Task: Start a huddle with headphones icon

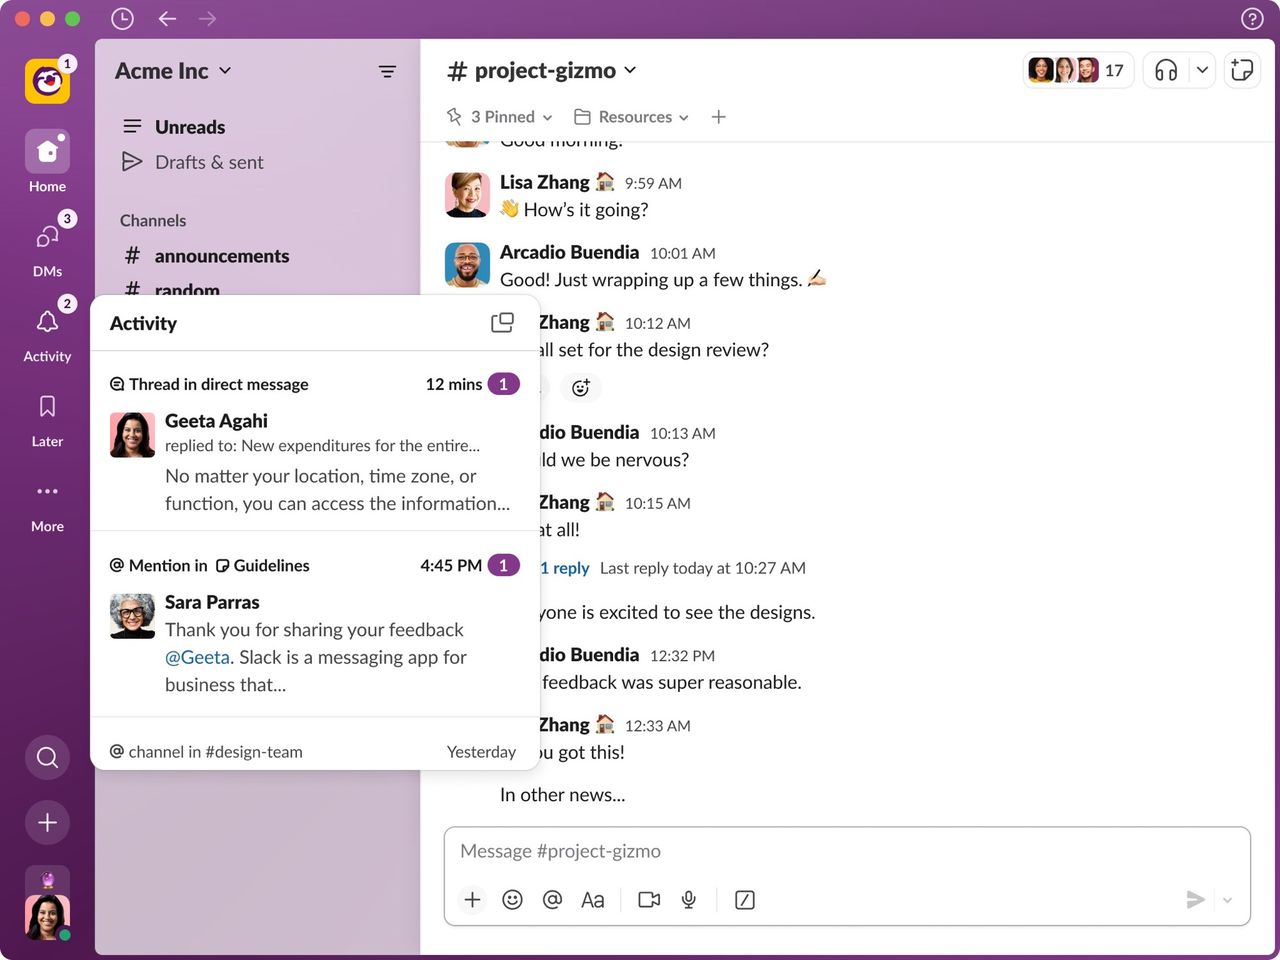Action: coord(1166,70)
